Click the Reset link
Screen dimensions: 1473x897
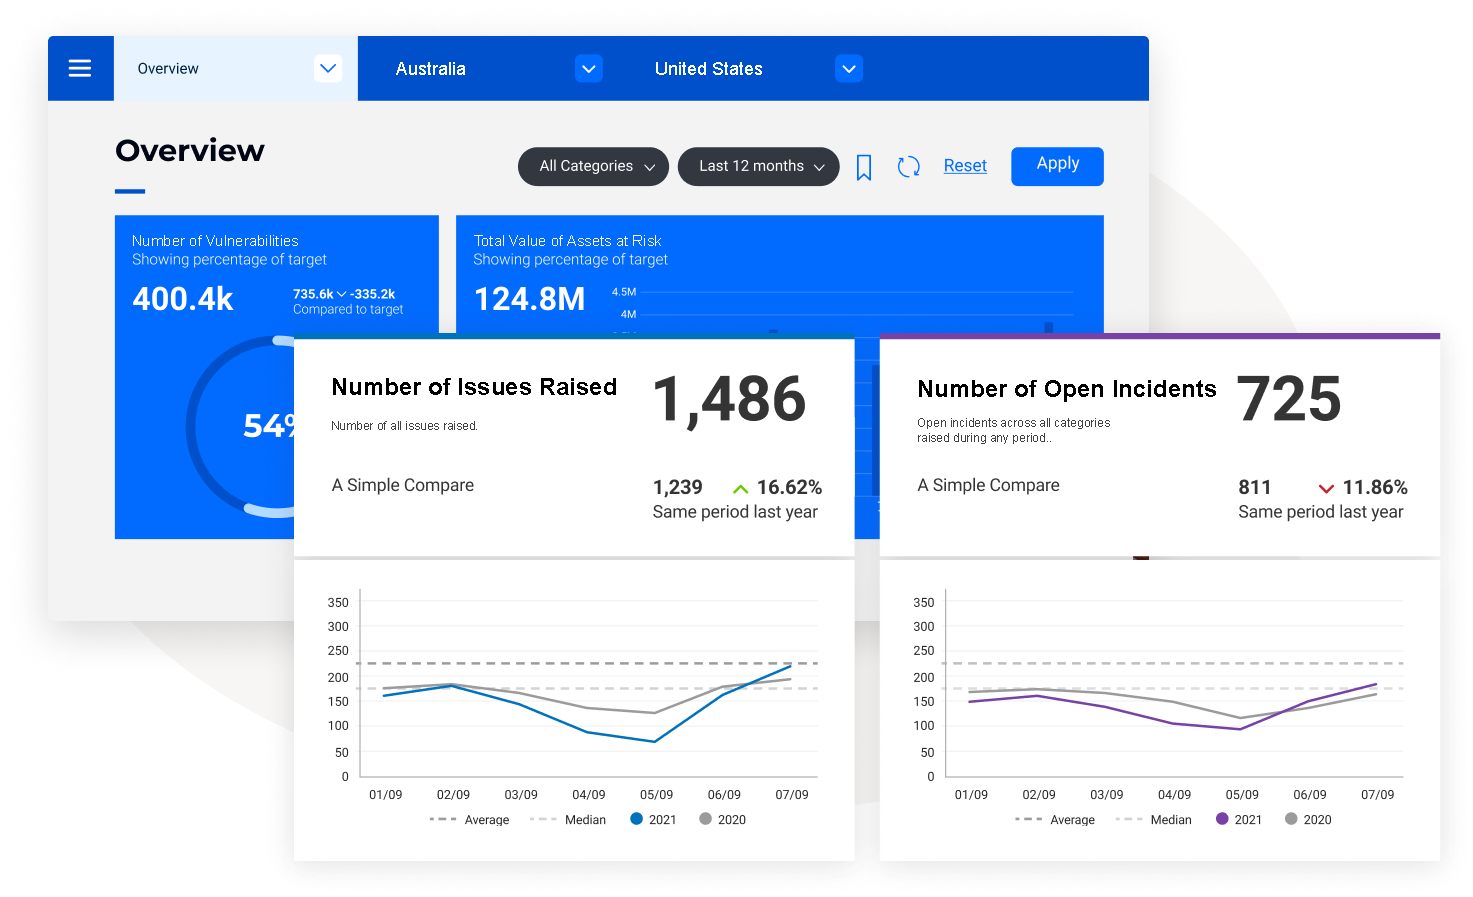[964, 165]
